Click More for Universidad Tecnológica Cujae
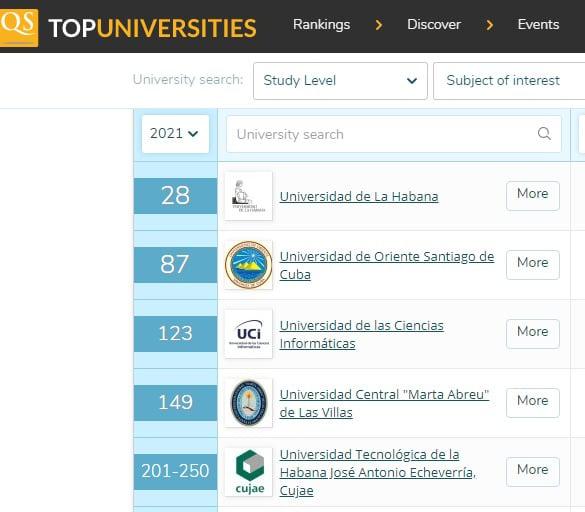The image size is (585, 512). point(533,472)
